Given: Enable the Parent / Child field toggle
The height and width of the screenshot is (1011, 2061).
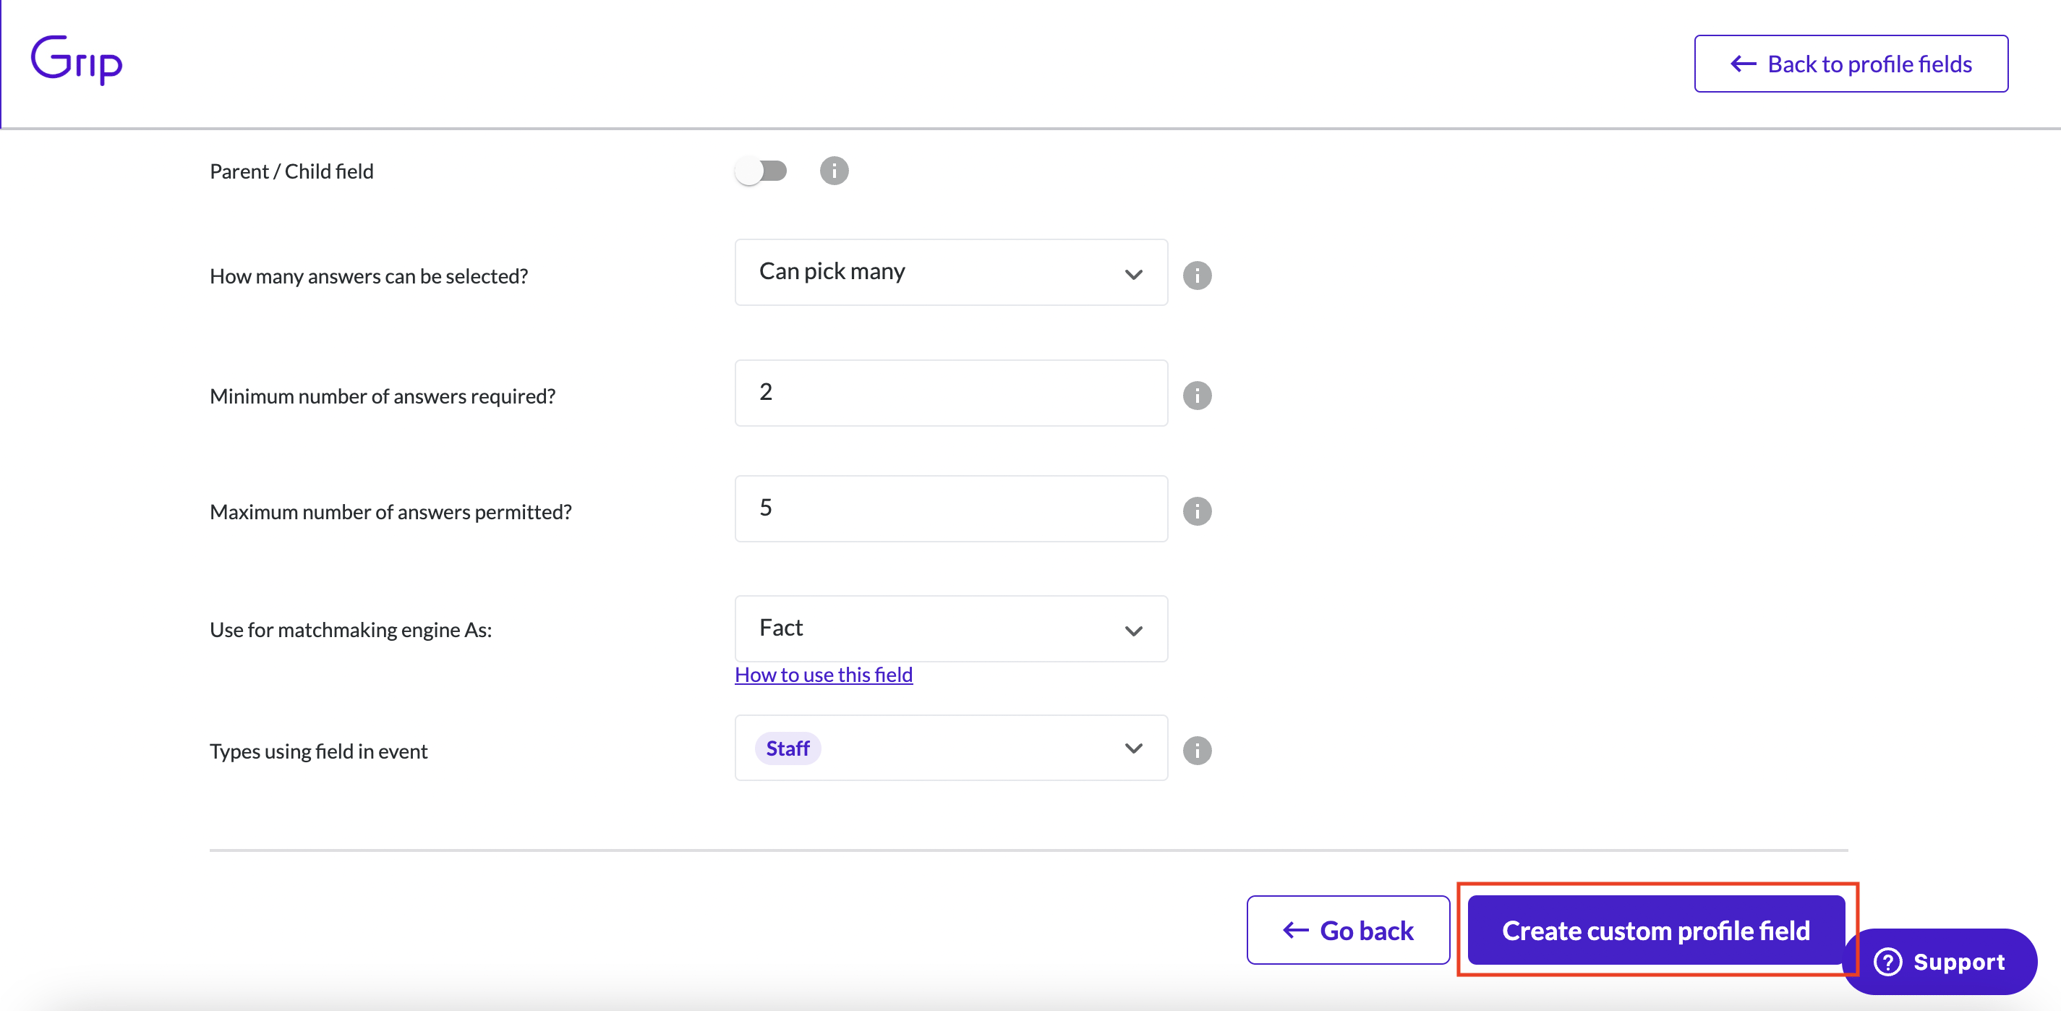Looking at the screenshot, I should tap(761, 170).
